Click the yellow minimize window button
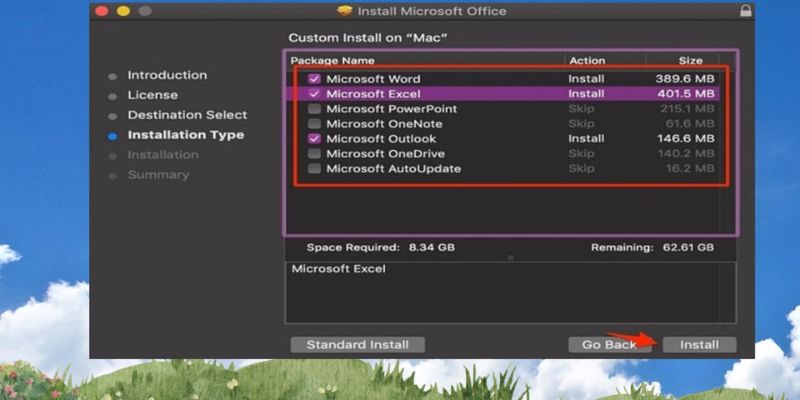This screenshot has width=800, height=400. click(123, 11)
